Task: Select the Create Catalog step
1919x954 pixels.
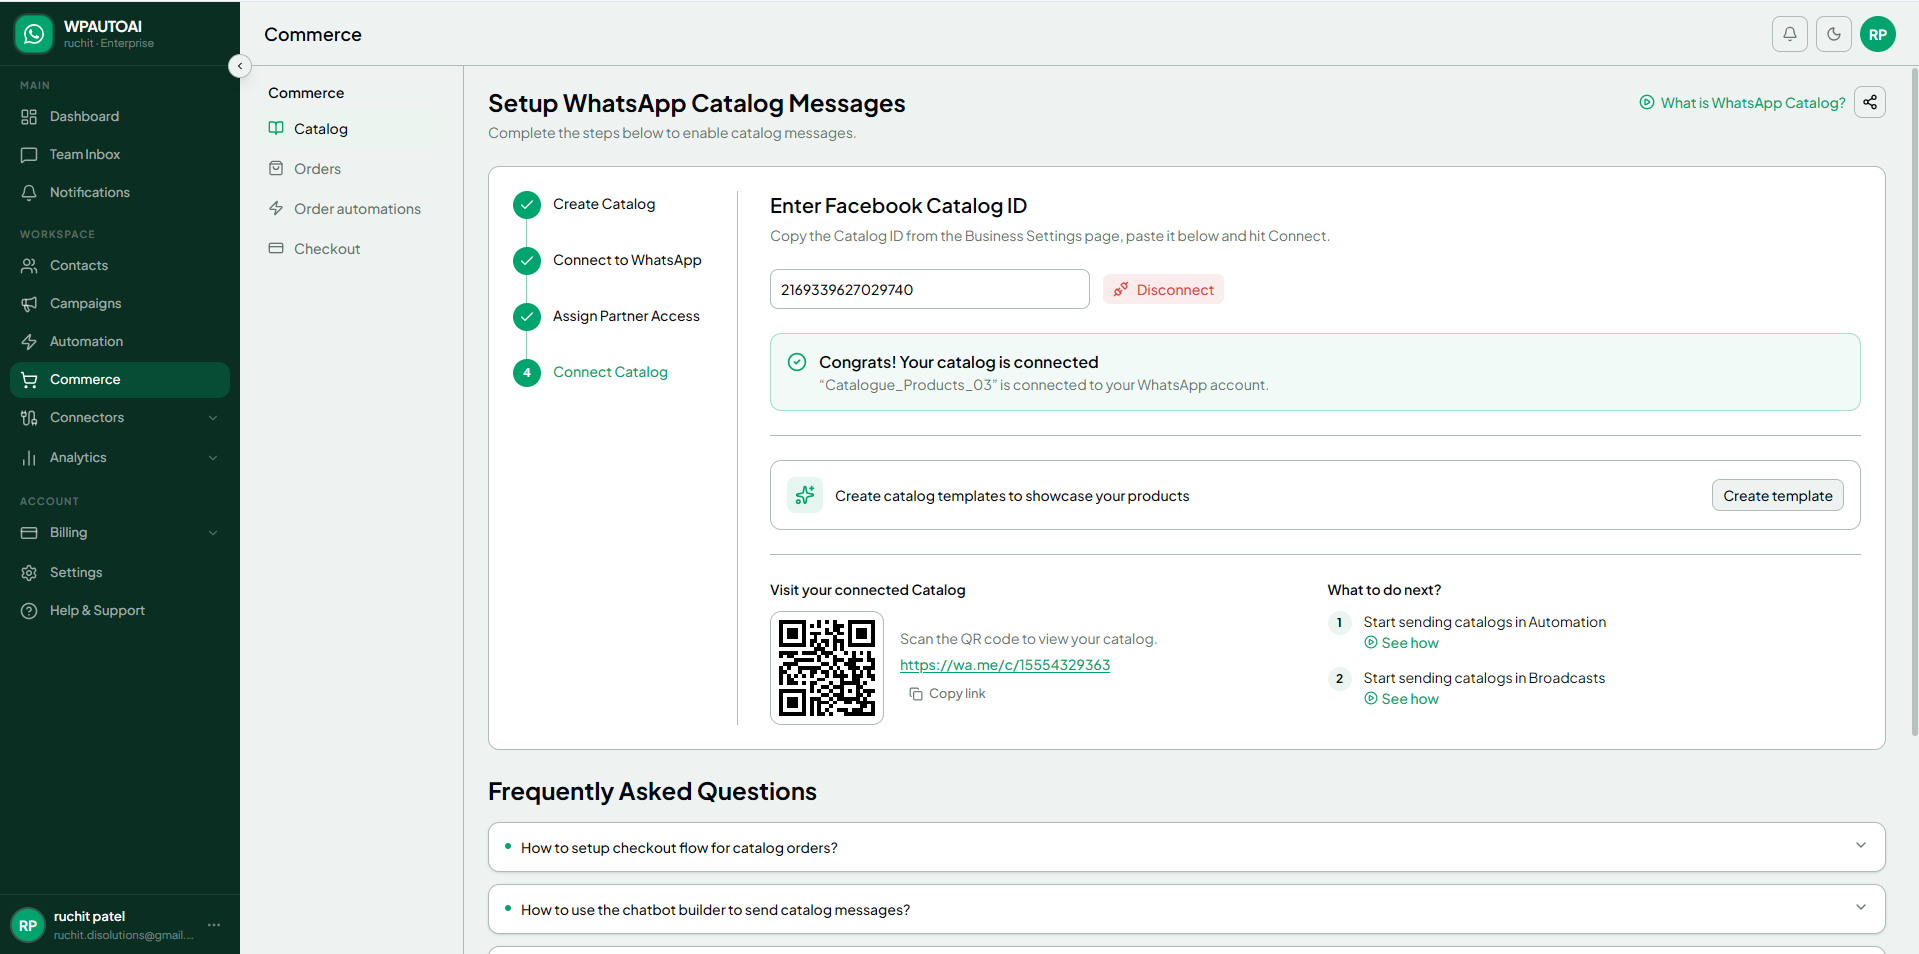Action: coord(604,204)
